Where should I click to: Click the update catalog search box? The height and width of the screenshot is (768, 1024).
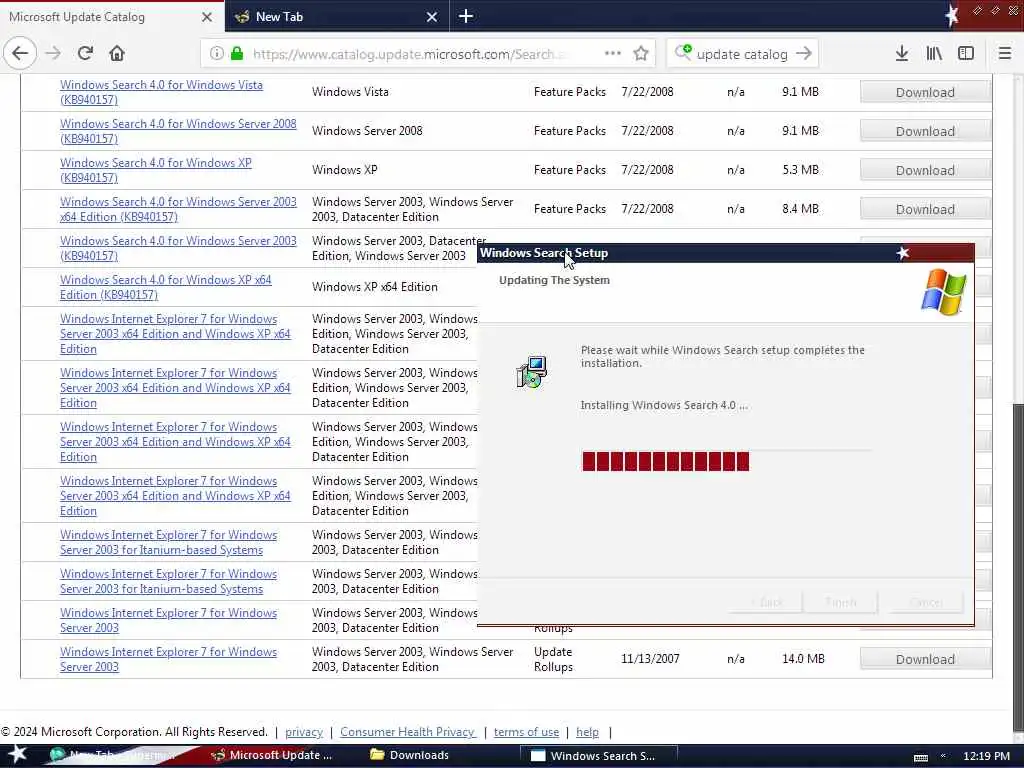[x=742, y=54]
